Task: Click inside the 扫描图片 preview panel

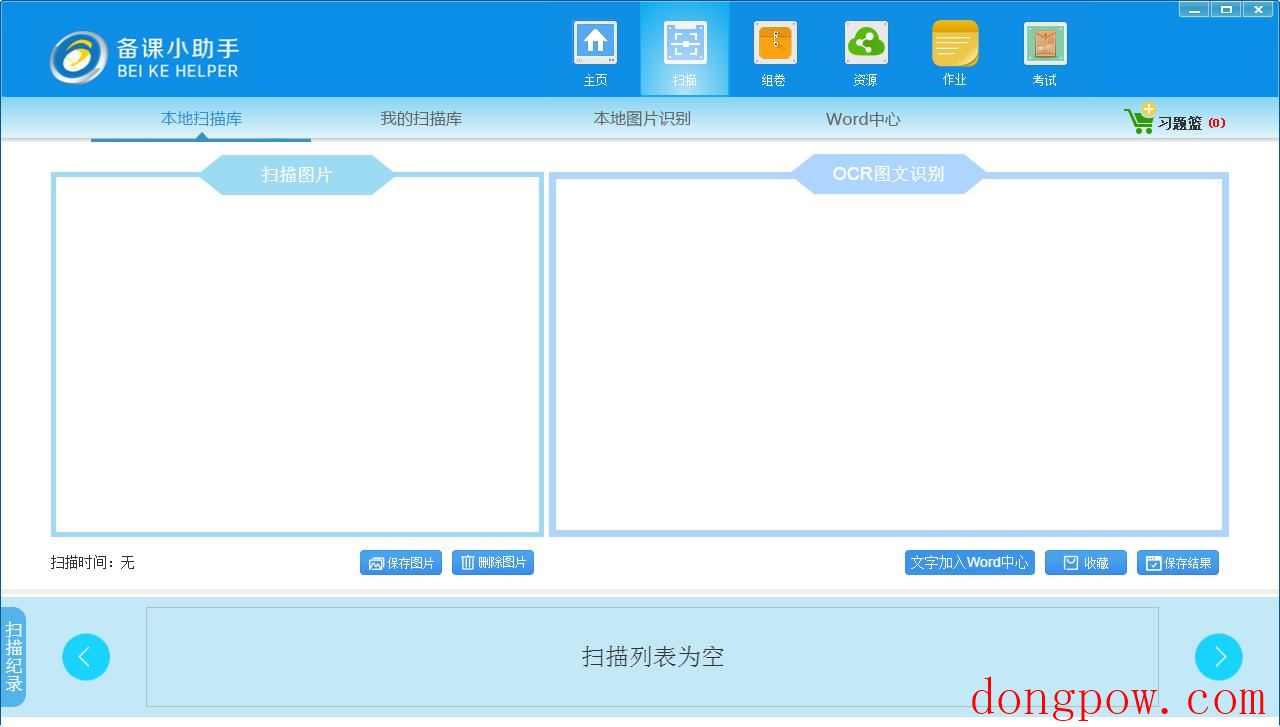Action: click(297, 355)
